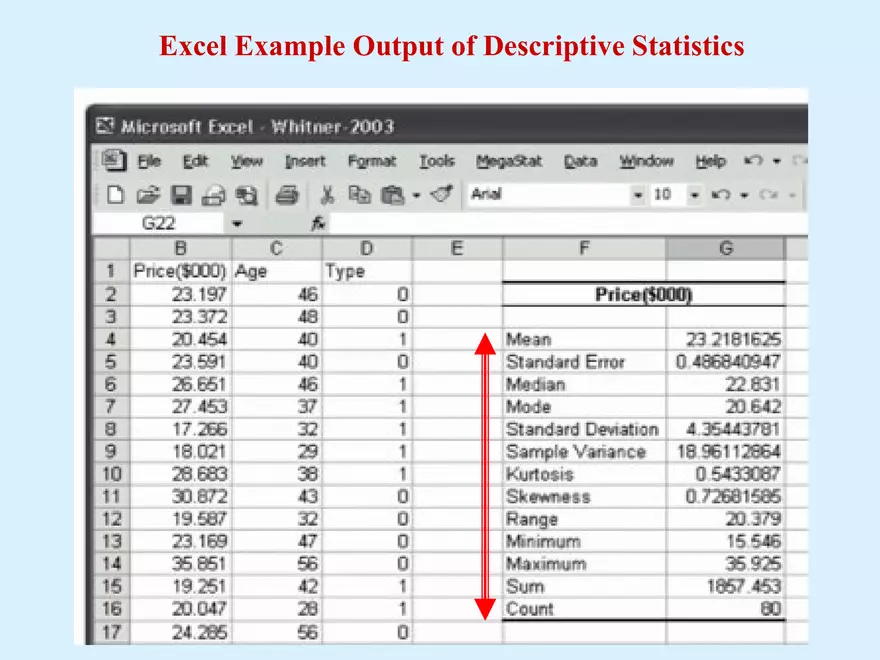Click the Median value 22.831

click(x=726, y=384)
